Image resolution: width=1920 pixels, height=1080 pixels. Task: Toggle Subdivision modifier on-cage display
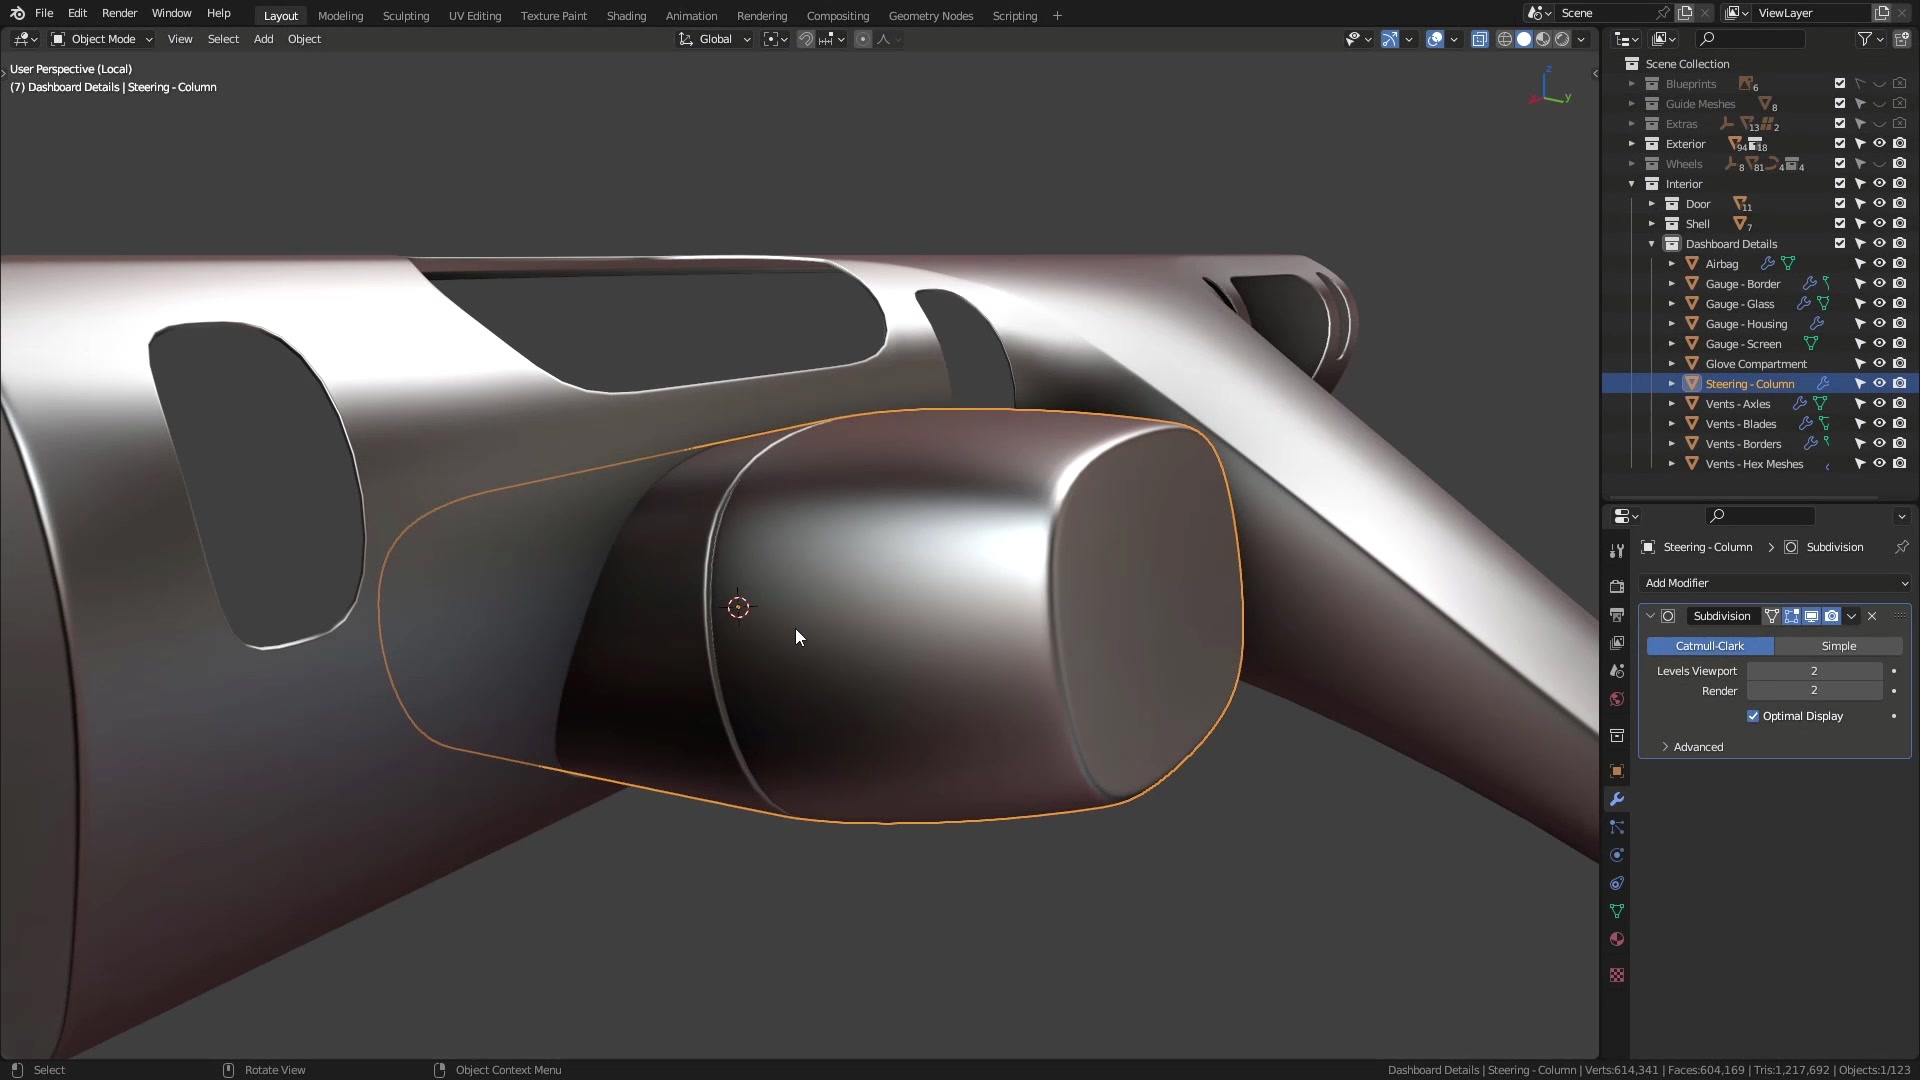coord(1772,616)
